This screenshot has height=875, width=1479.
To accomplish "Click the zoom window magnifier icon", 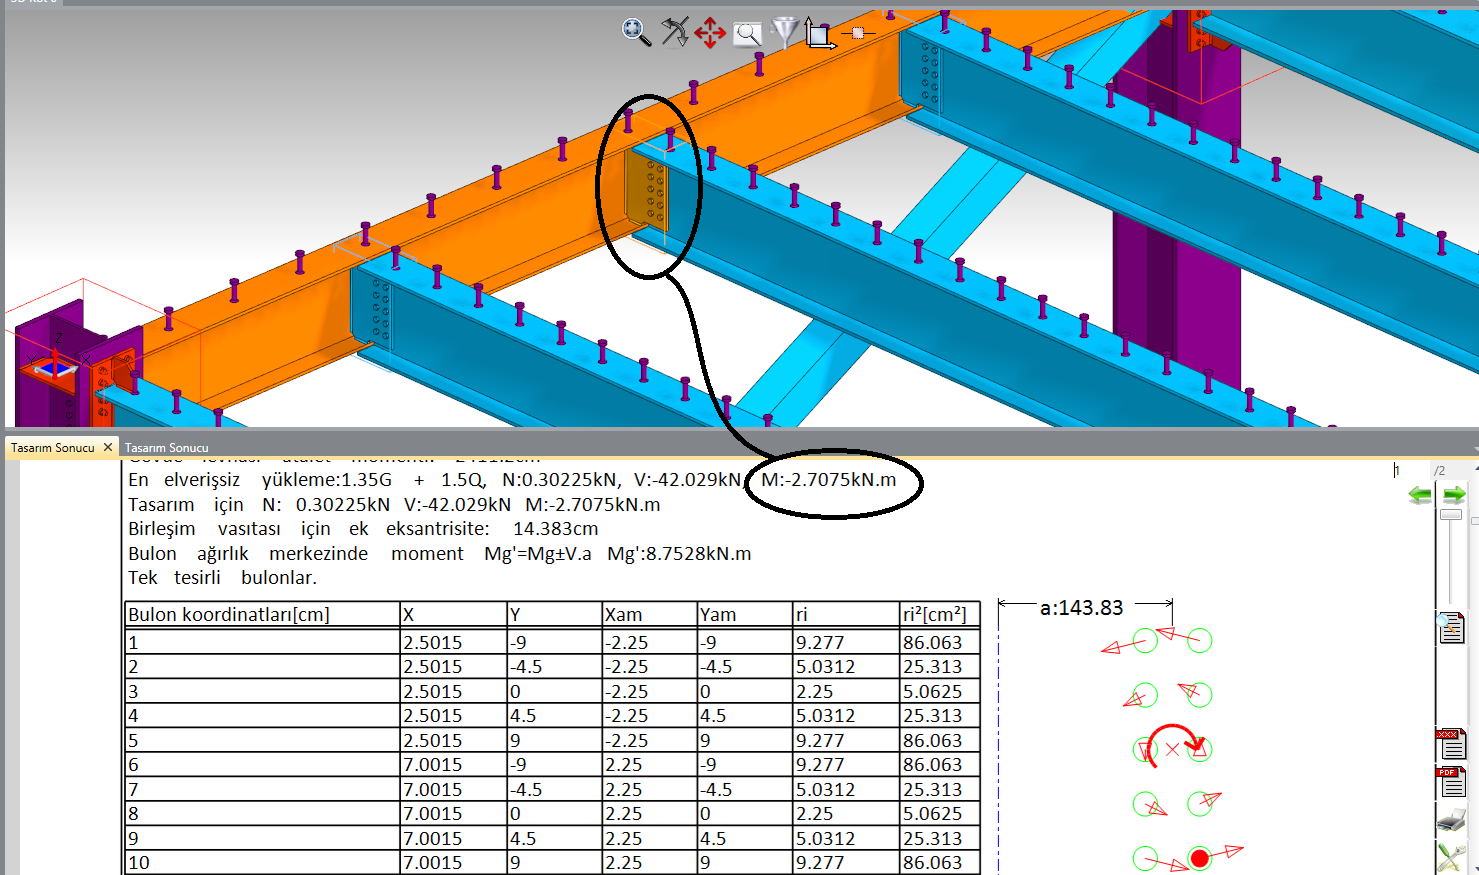I will coord(747,34).
